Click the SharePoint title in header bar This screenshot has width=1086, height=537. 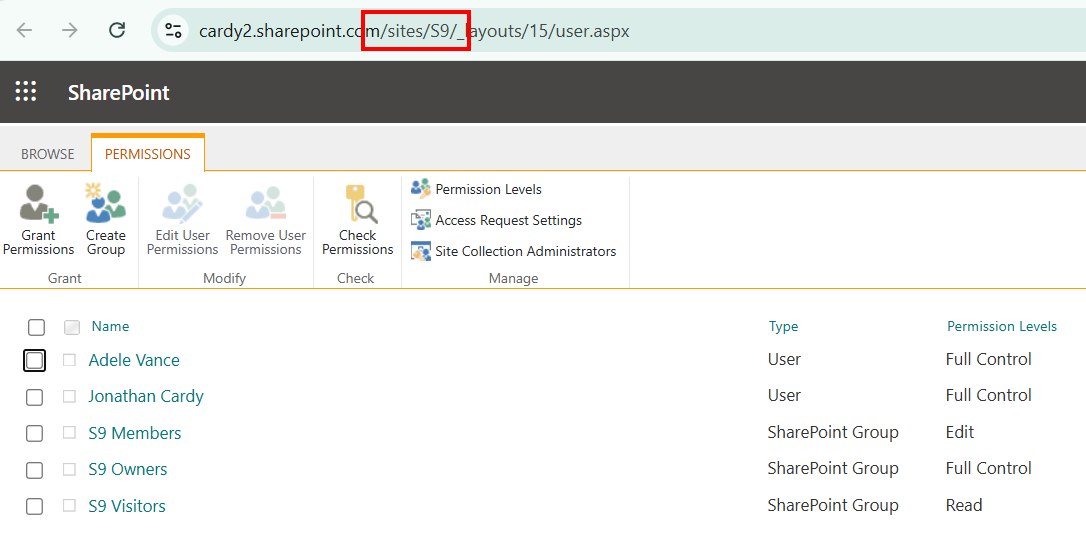click(118, 93)
